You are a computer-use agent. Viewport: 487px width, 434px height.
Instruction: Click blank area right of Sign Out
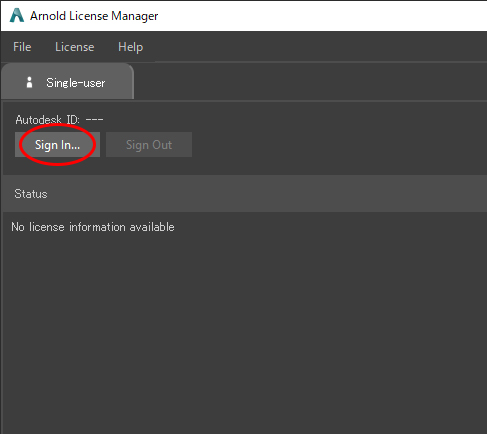tap(338, 145)
